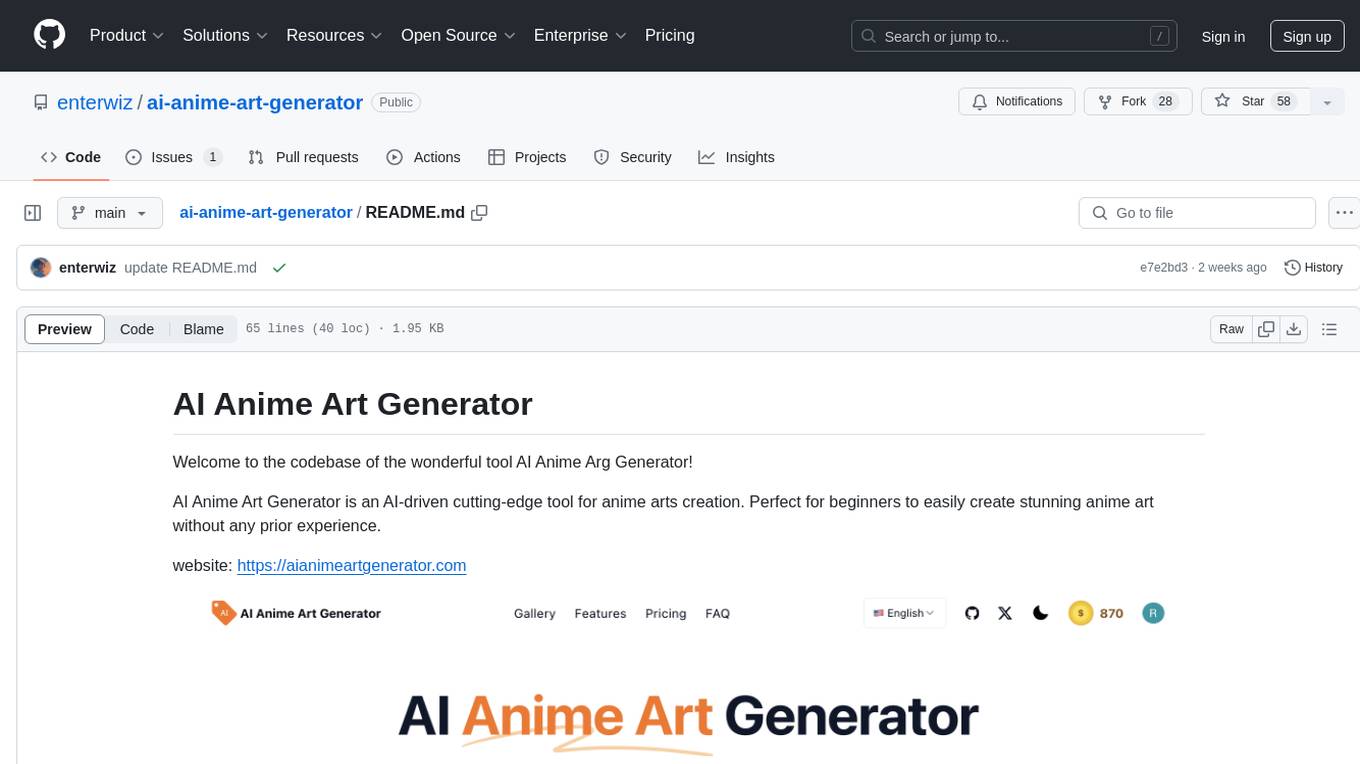The height and width of the screenshot is (764, 1360).
Task: Expand the Enterprise menu
Action: (580, 35)
